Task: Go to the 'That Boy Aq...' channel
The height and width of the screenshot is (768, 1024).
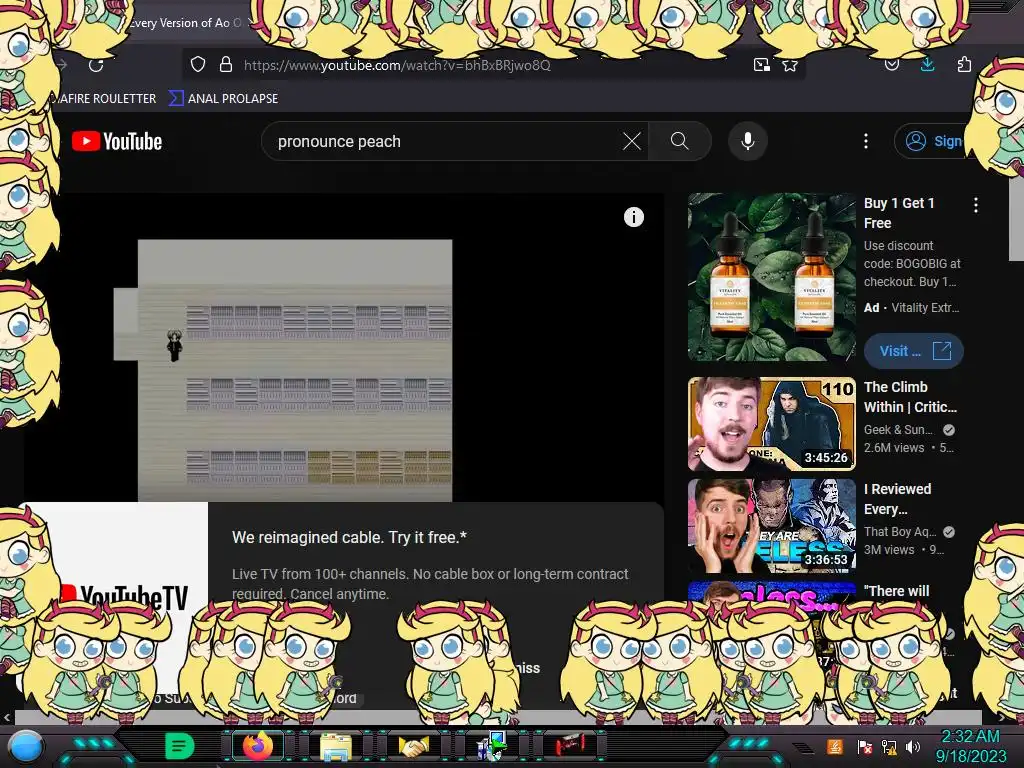Action: coord(900,532)
